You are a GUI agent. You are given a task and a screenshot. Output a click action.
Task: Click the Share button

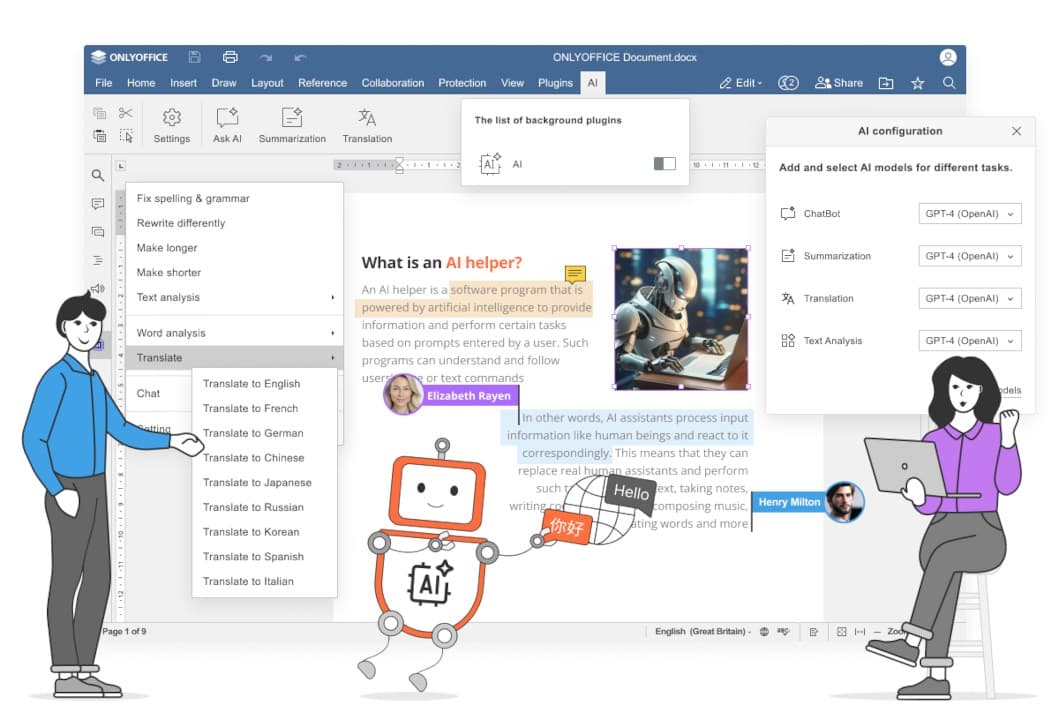click(x=839, y=83)
